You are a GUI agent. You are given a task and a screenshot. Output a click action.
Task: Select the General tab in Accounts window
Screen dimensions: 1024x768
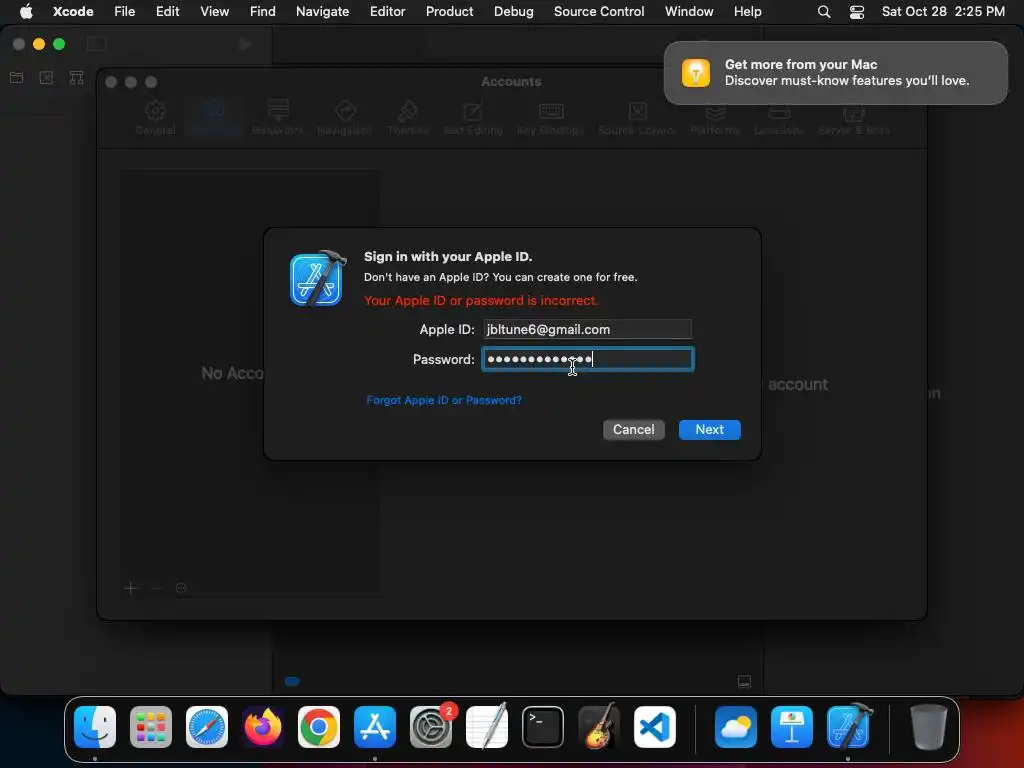(x=155, y=119)
